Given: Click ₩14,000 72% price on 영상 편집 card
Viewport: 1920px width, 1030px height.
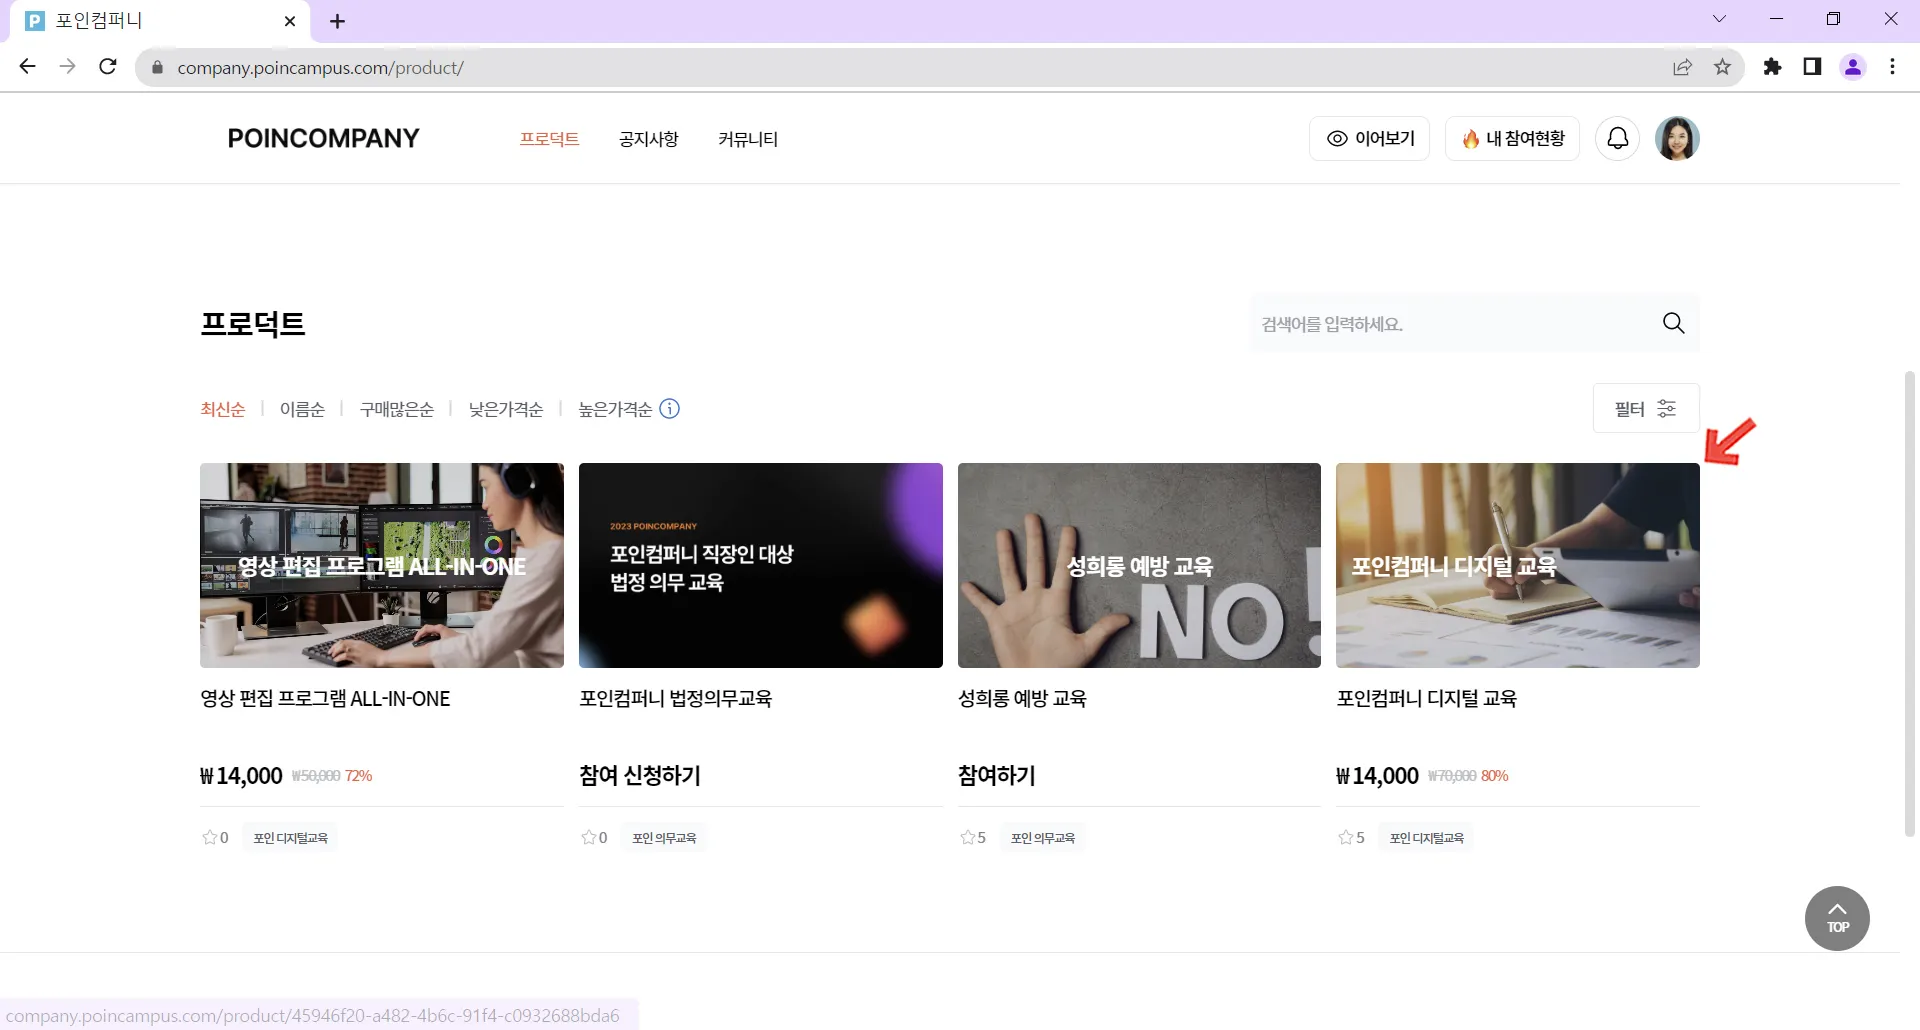Looking at the screenshot, I should tap(286, 776).
